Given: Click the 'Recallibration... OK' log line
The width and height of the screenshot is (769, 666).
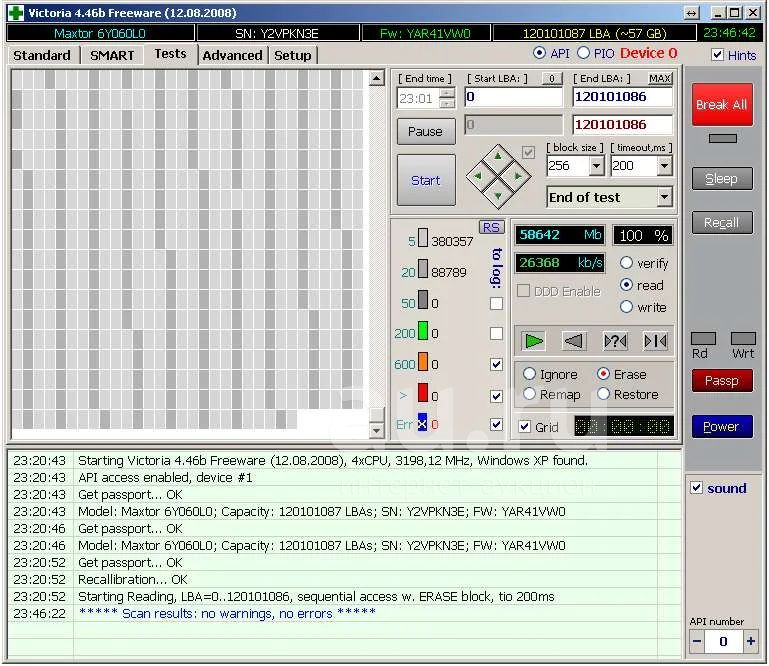Looking at the screenshot, I should (x=132, y=579).
